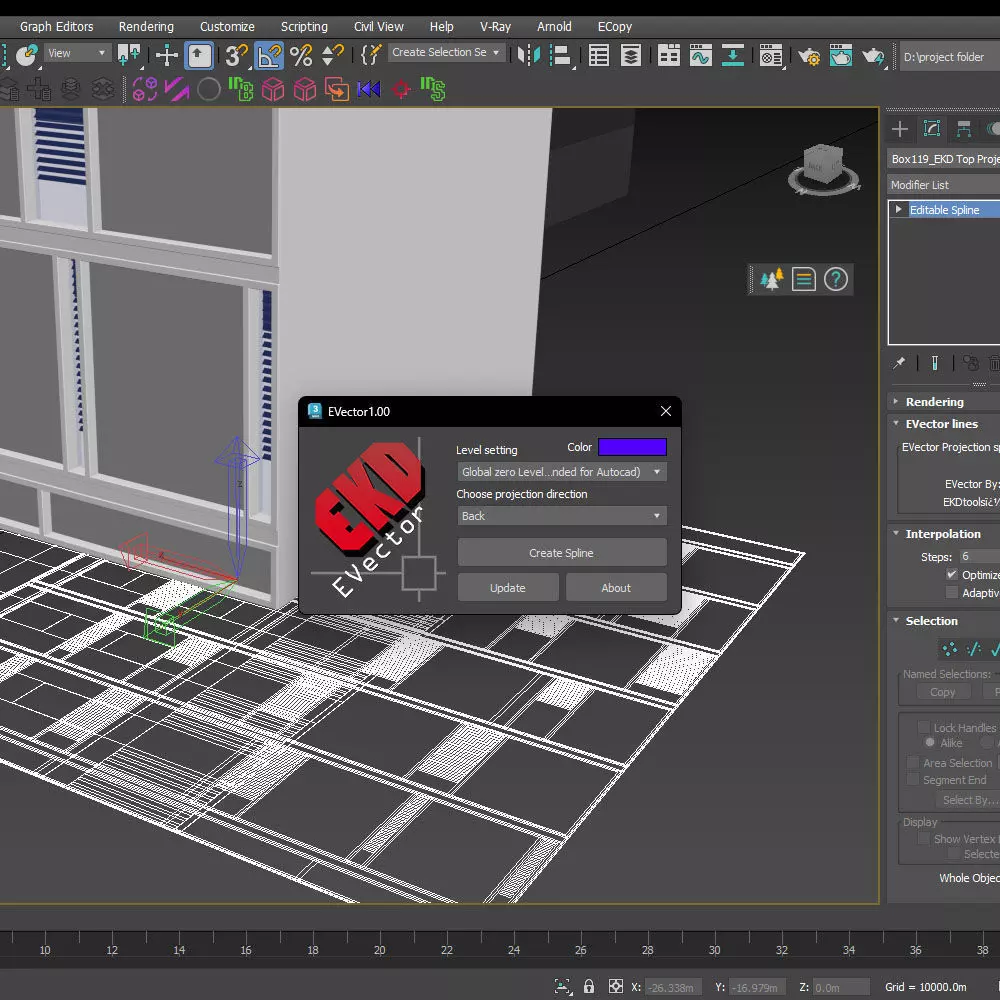Click the Mirror tool icon
Image resolution: width=1000 pixels, height=1000 pixels.
(x=529, y=55)
